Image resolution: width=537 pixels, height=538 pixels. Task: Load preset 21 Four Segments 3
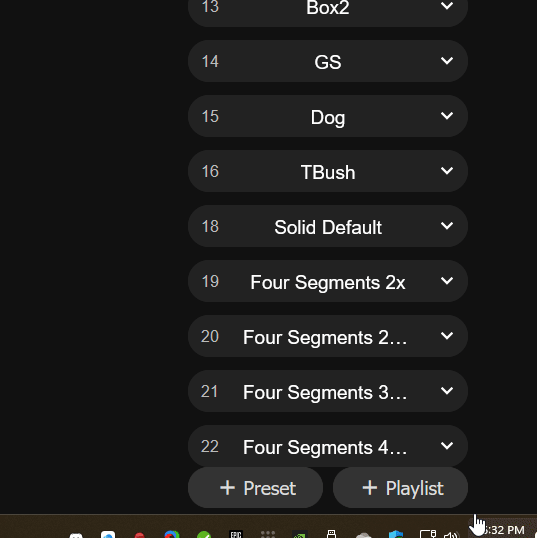328,391
